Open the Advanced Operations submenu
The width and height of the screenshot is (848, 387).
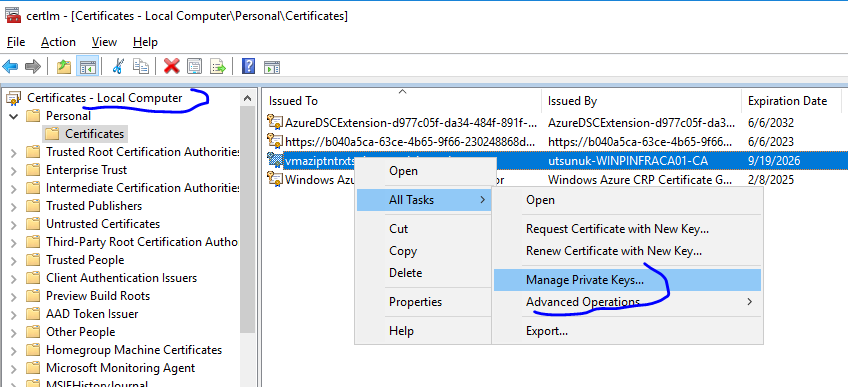coord(627,302)
